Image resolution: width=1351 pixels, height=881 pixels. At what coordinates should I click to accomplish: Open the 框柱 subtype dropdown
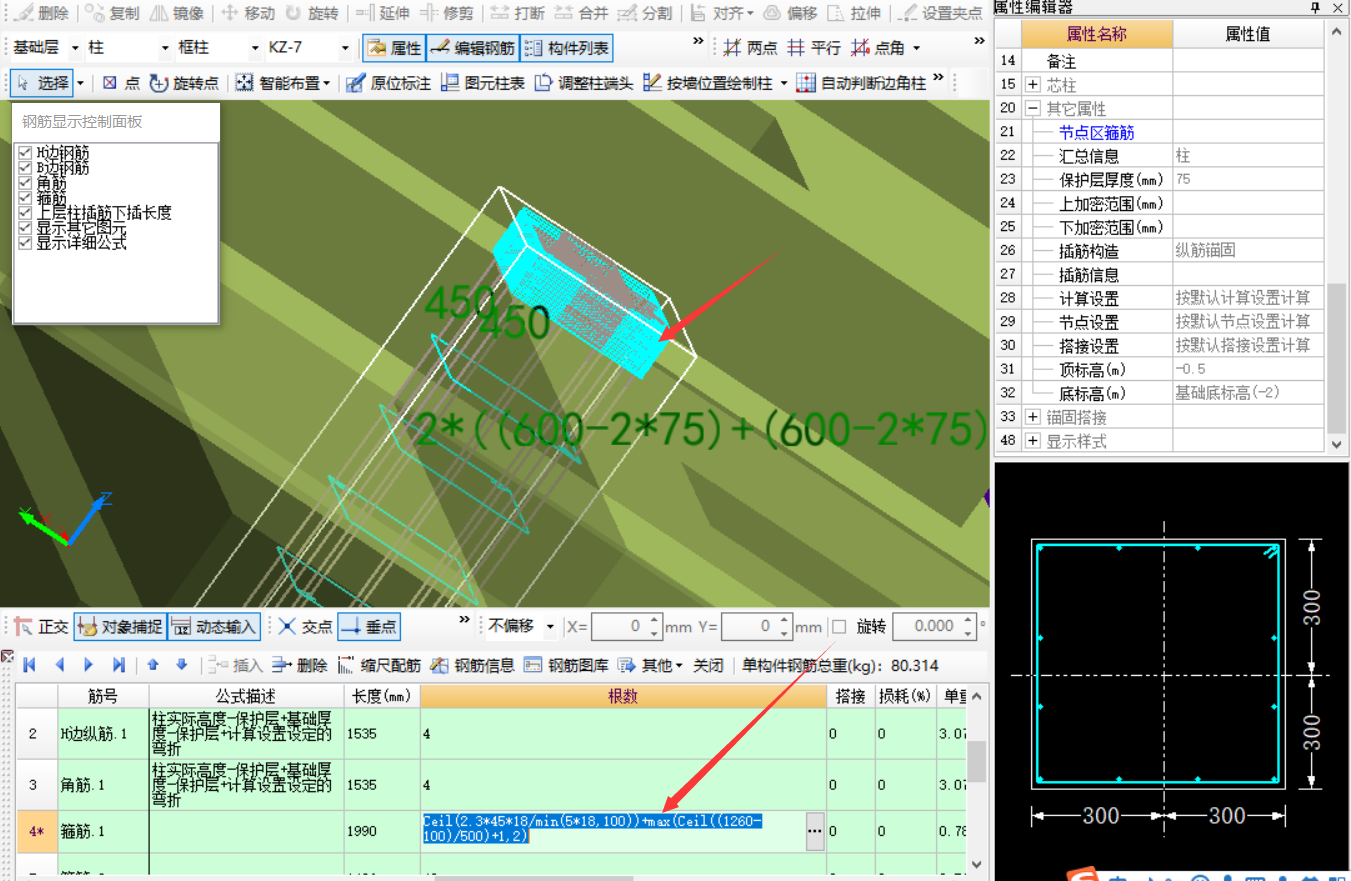(255, 48)
